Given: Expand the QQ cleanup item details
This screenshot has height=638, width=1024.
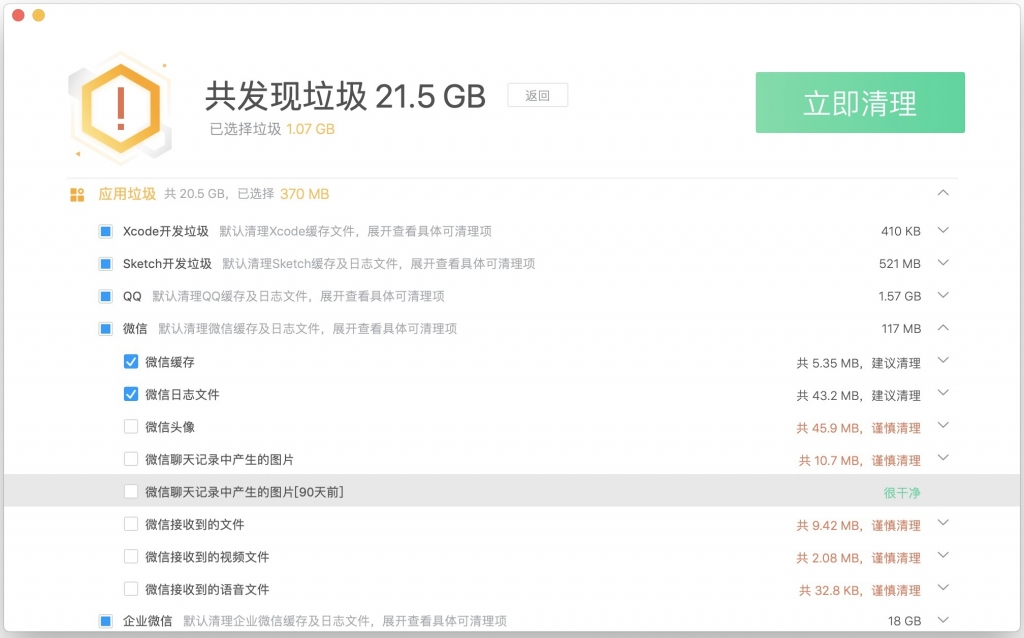Looking at the screenshot, I should 943,296.
